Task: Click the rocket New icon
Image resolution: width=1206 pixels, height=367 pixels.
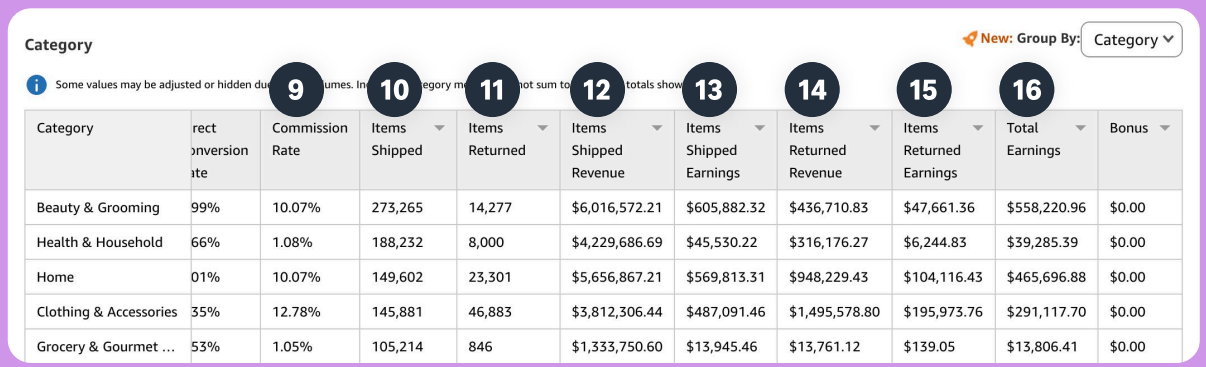Action: 969,39
